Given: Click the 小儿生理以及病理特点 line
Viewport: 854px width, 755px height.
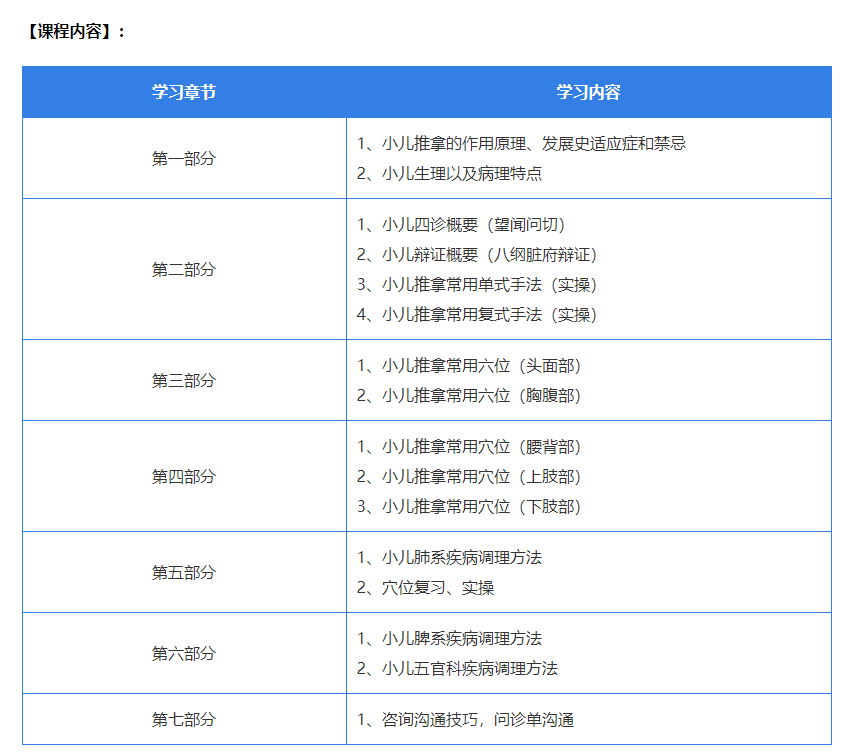Looking at the screenshot, I should point(450,174).
